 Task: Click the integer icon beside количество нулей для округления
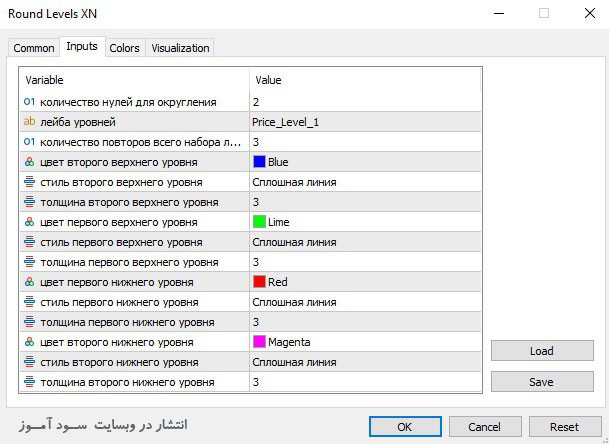click(x=30, y=102)
